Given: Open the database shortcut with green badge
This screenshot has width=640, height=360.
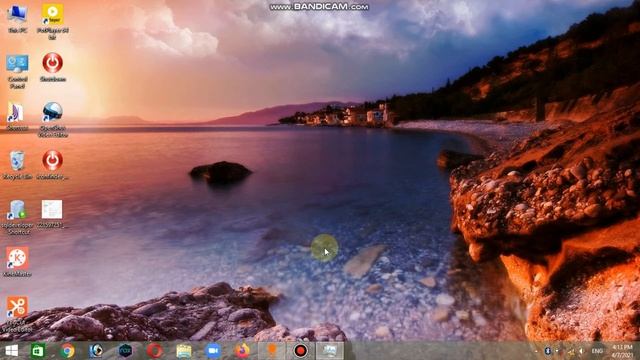Looking at the screenshot, I should 17,217.
